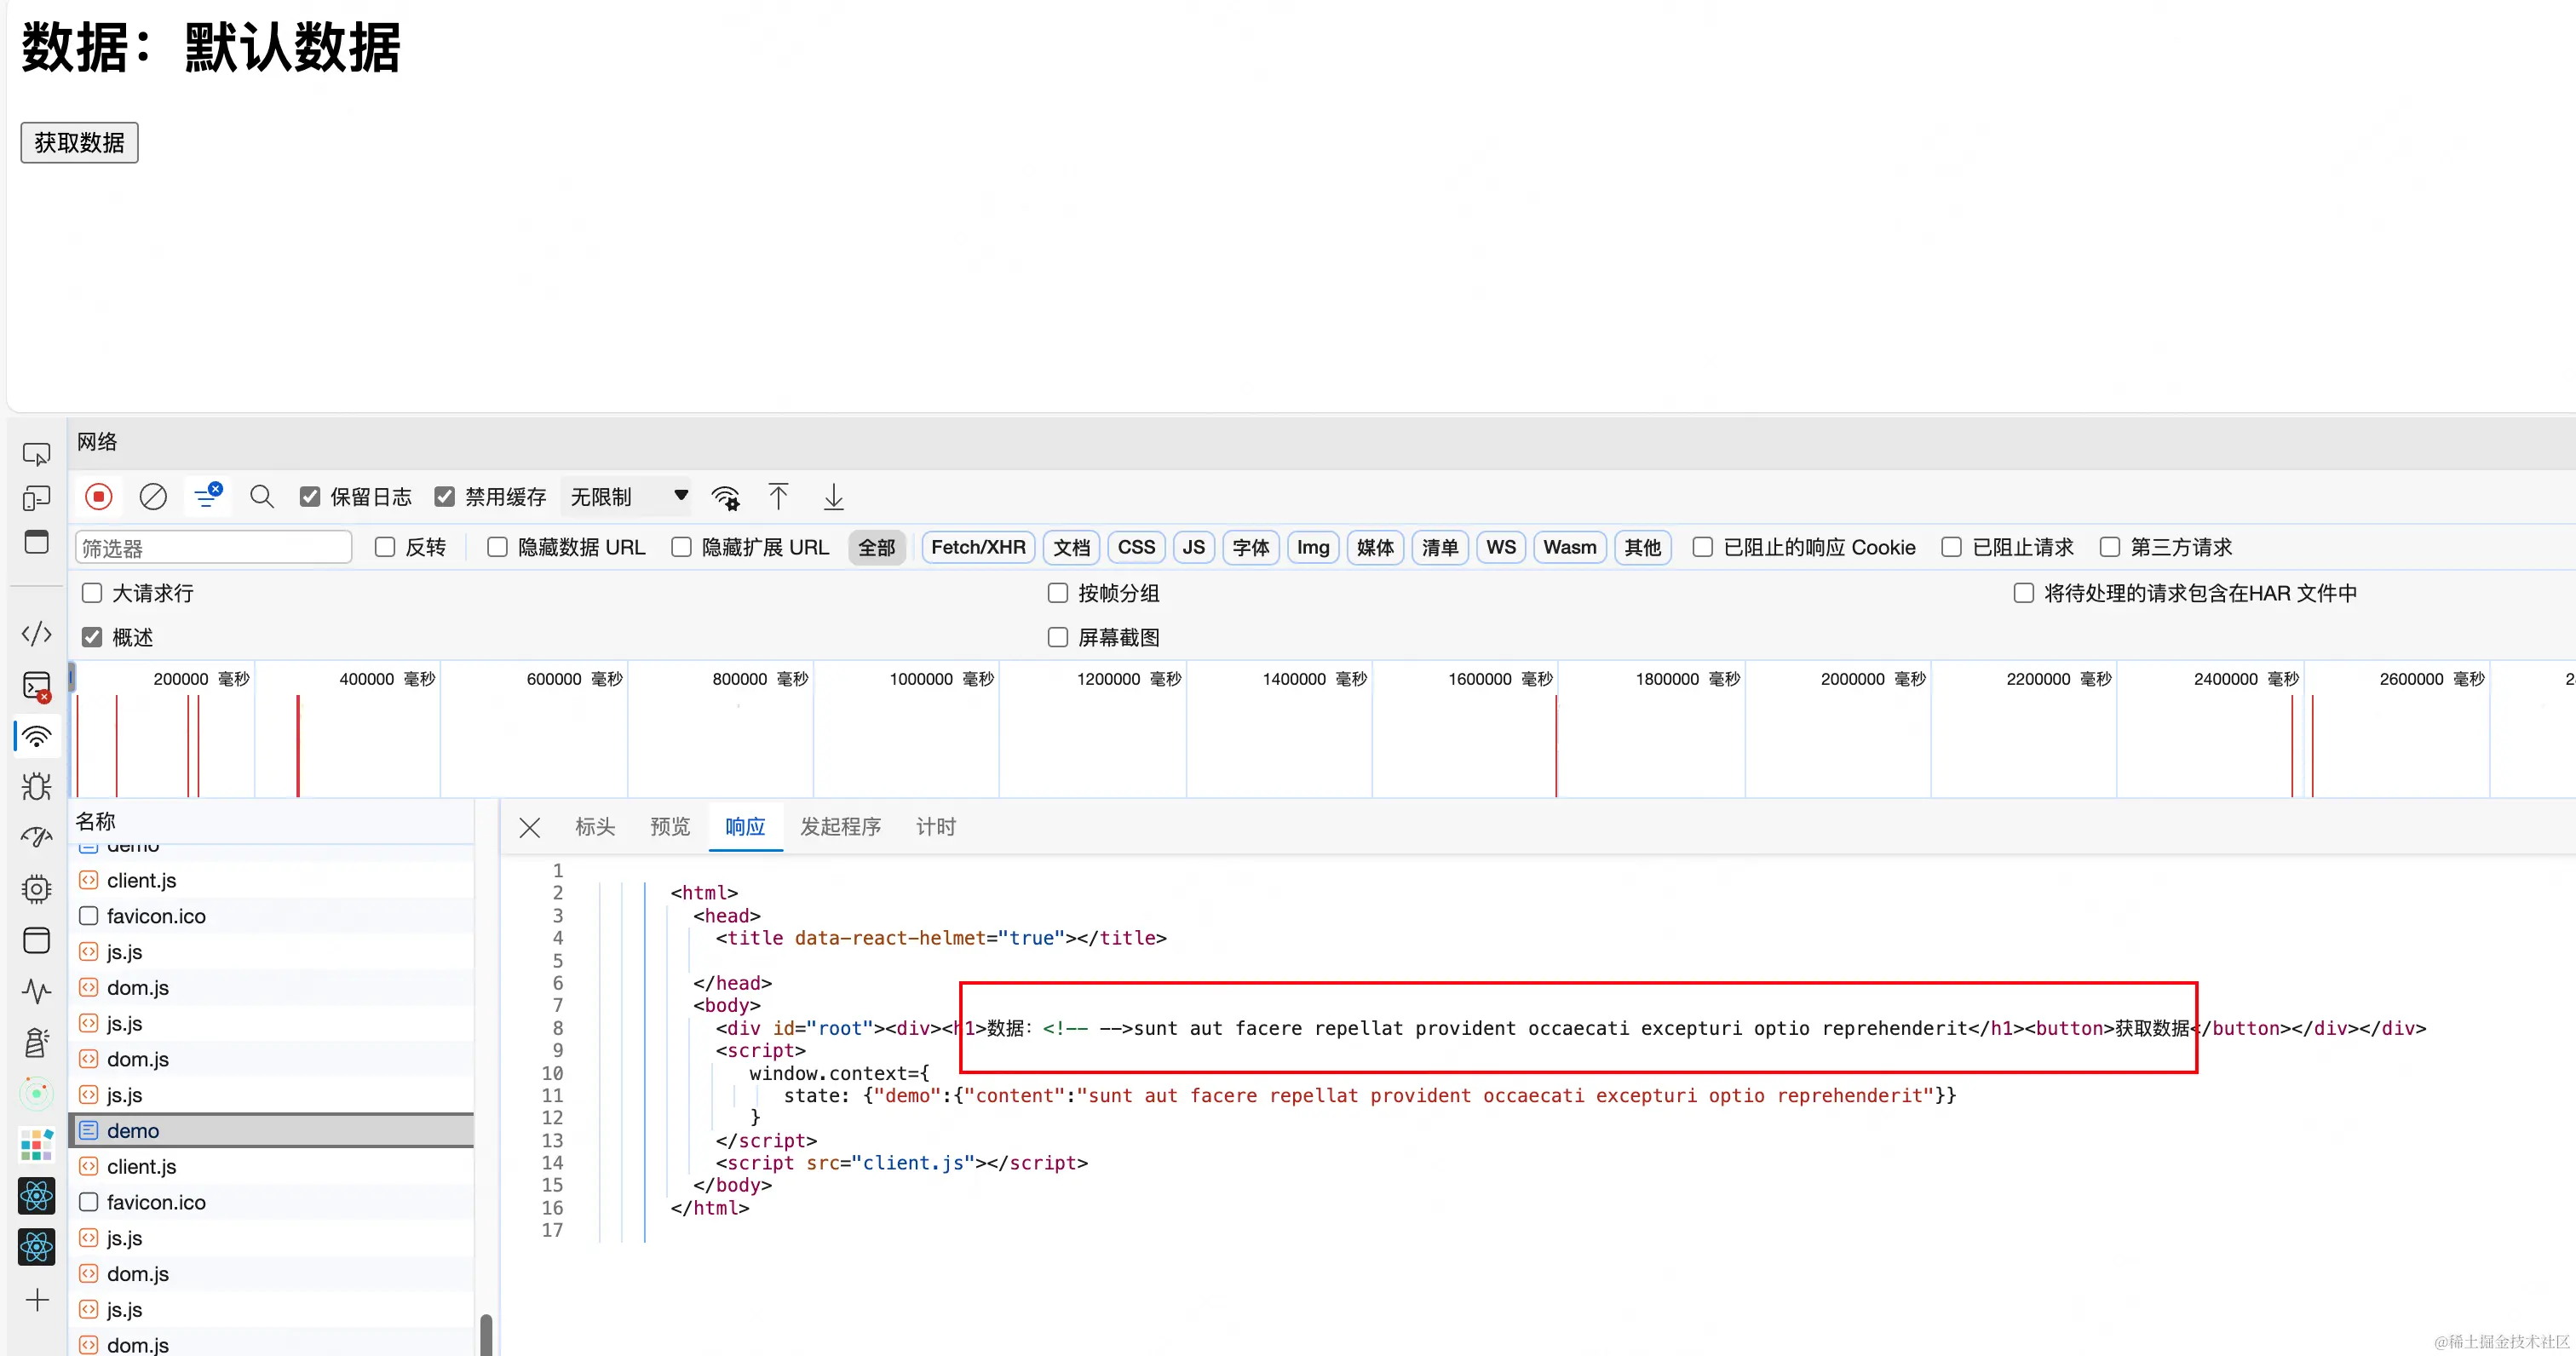Enable Hide extension URLs checkbox (隐藏扩展 URL)
The width and height of the screenshot is (2576, 1356).
pyautogui.click(x=681, y=548)
